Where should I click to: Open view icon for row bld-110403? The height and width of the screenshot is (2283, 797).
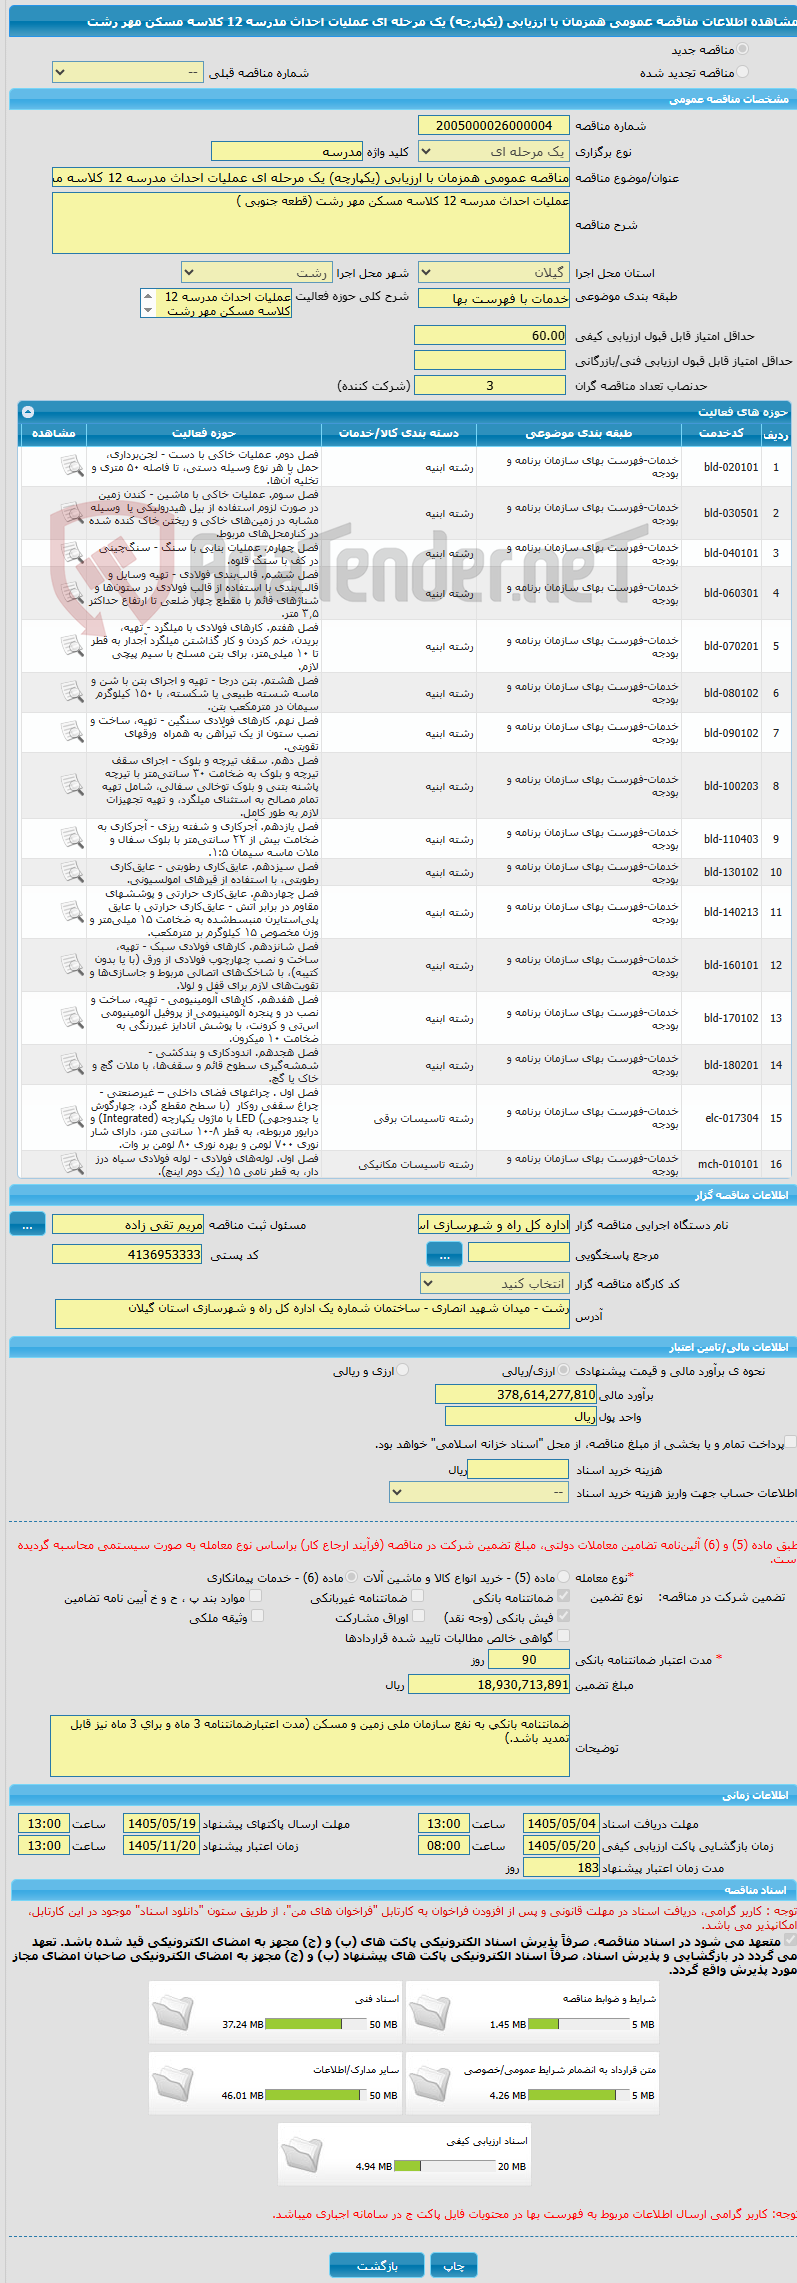pyautogui.click(x=72, y=839)
